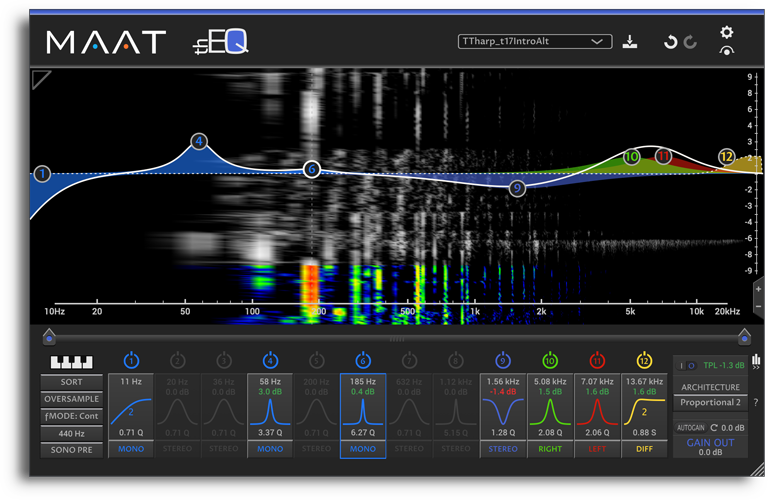Click the save preset download icon

point(630,42)
